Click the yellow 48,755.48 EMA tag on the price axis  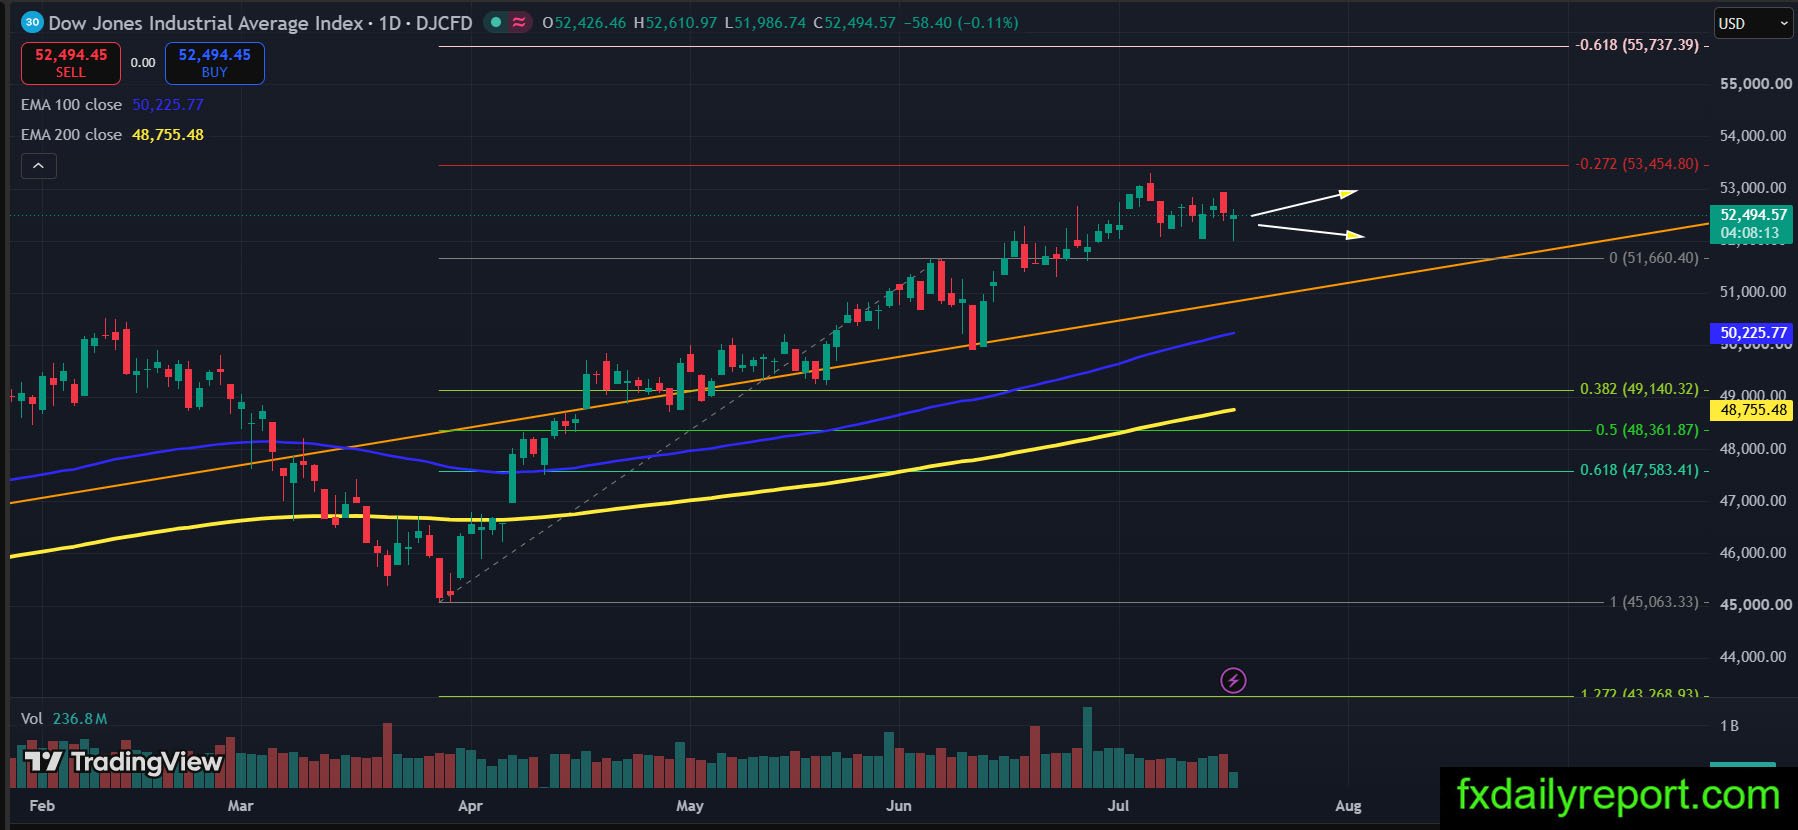pyautogui.click(x=1753, y=410)
